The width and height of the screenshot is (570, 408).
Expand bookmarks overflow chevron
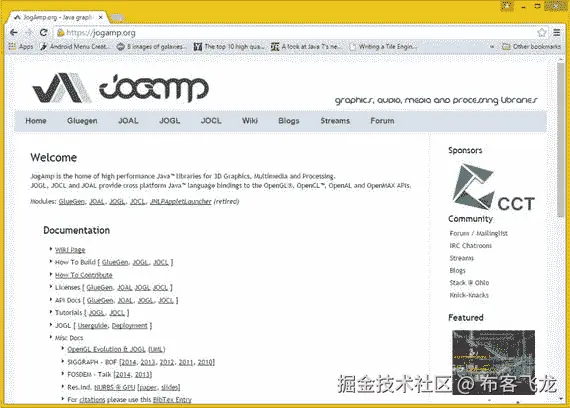(x=492, y=47)
